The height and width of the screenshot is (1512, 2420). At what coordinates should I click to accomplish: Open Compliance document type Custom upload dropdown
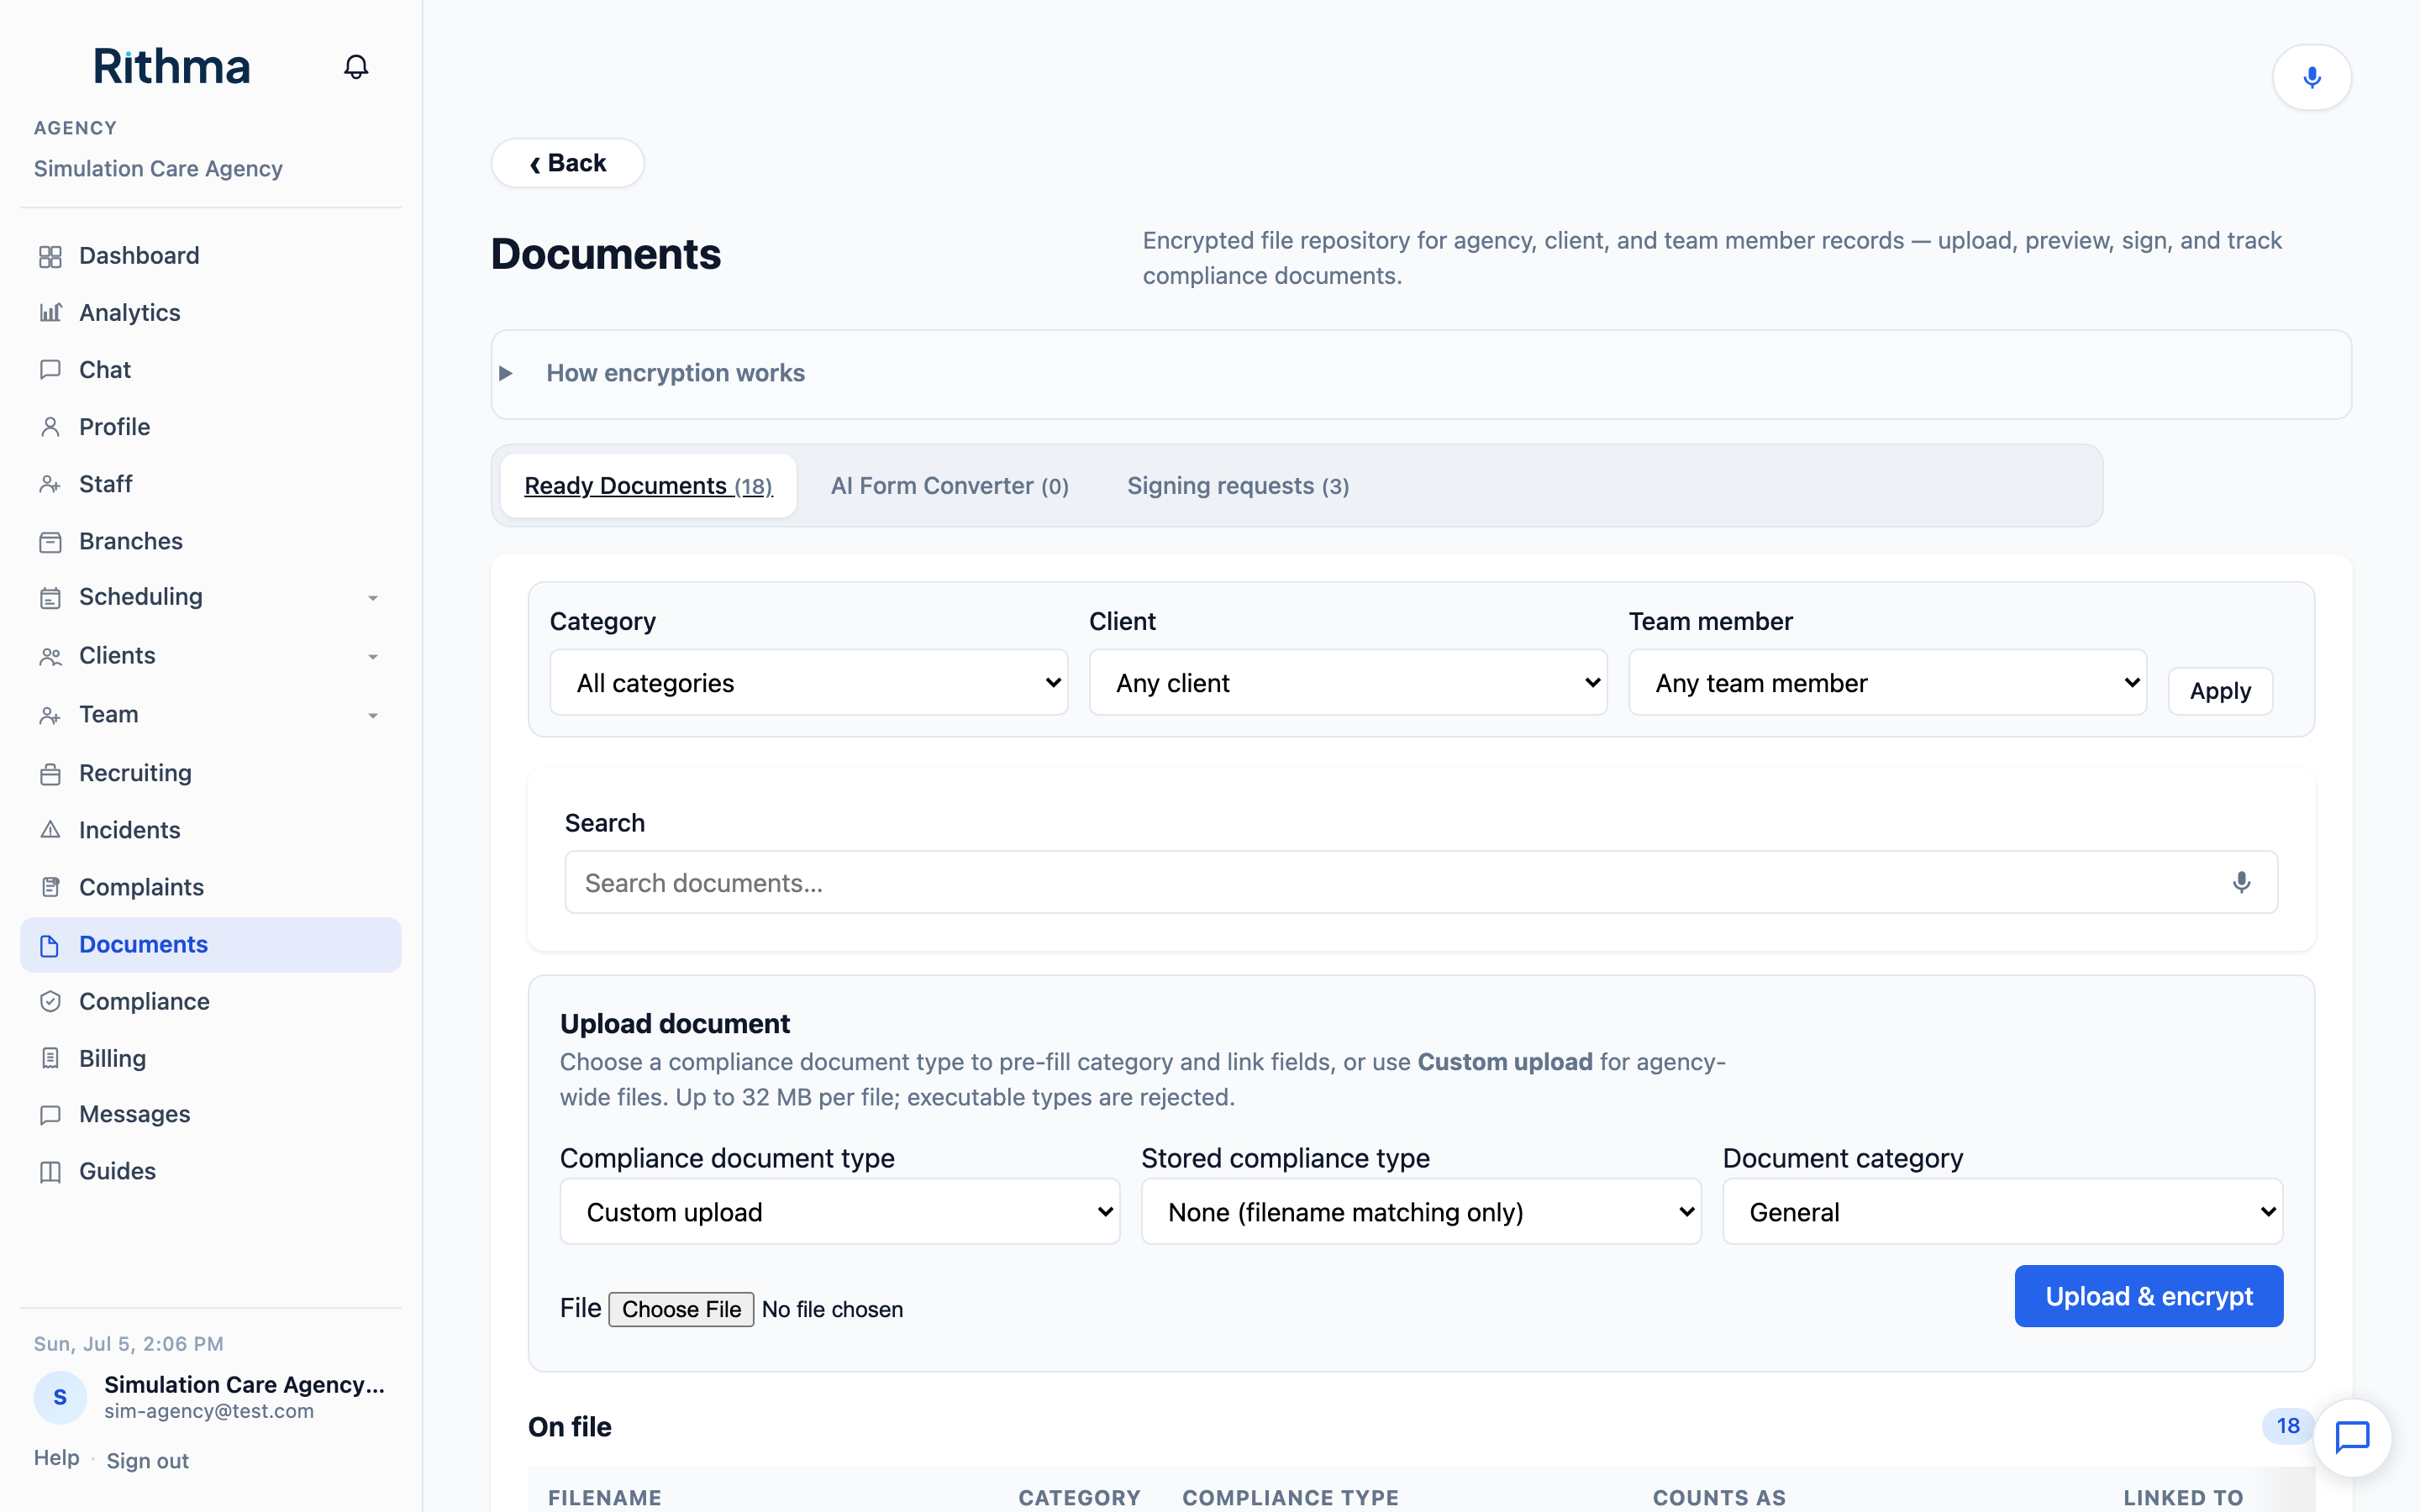coord(839,1211)
